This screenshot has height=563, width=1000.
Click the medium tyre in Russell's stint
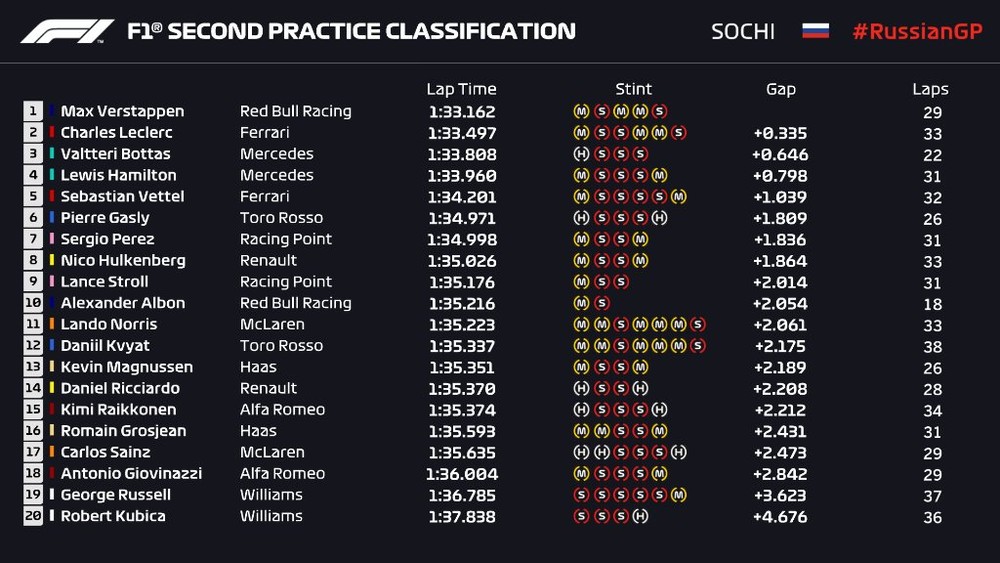(x=679, y=495)
